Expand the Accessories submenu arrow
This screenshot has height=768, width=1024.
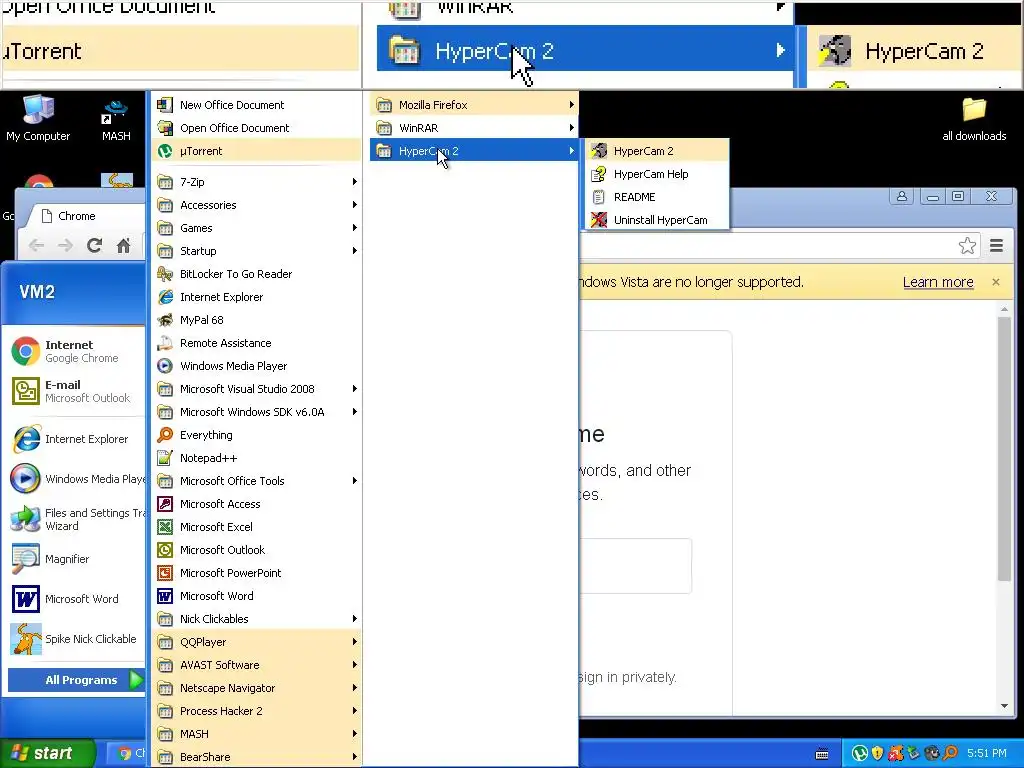pos(355,205)
